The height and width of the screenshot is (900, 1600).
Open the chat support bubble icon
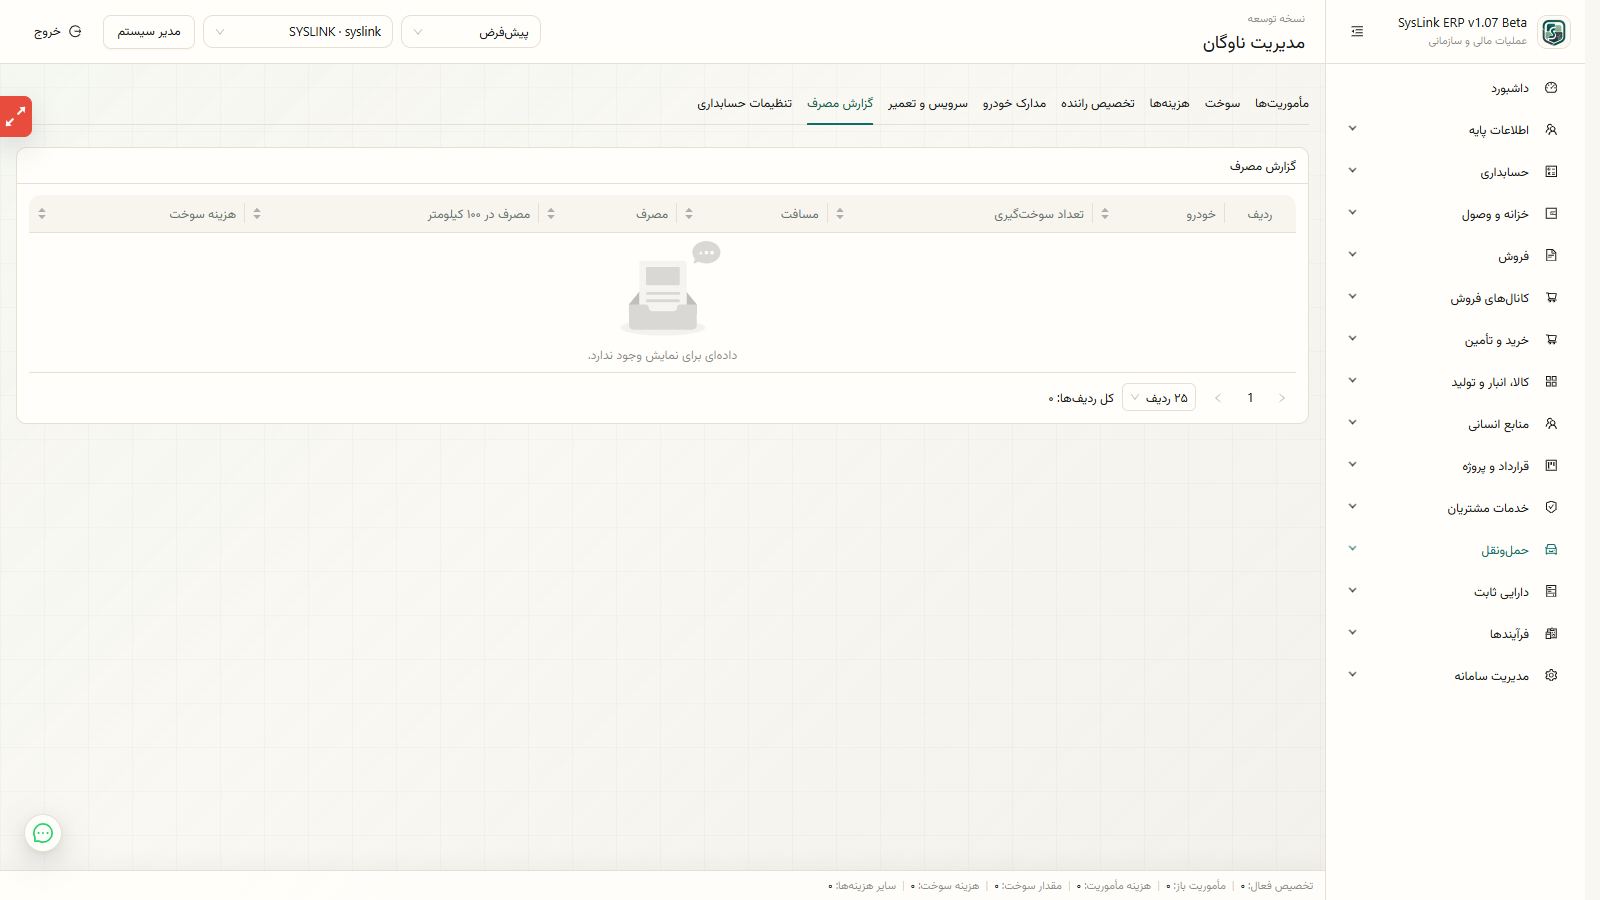43,833
